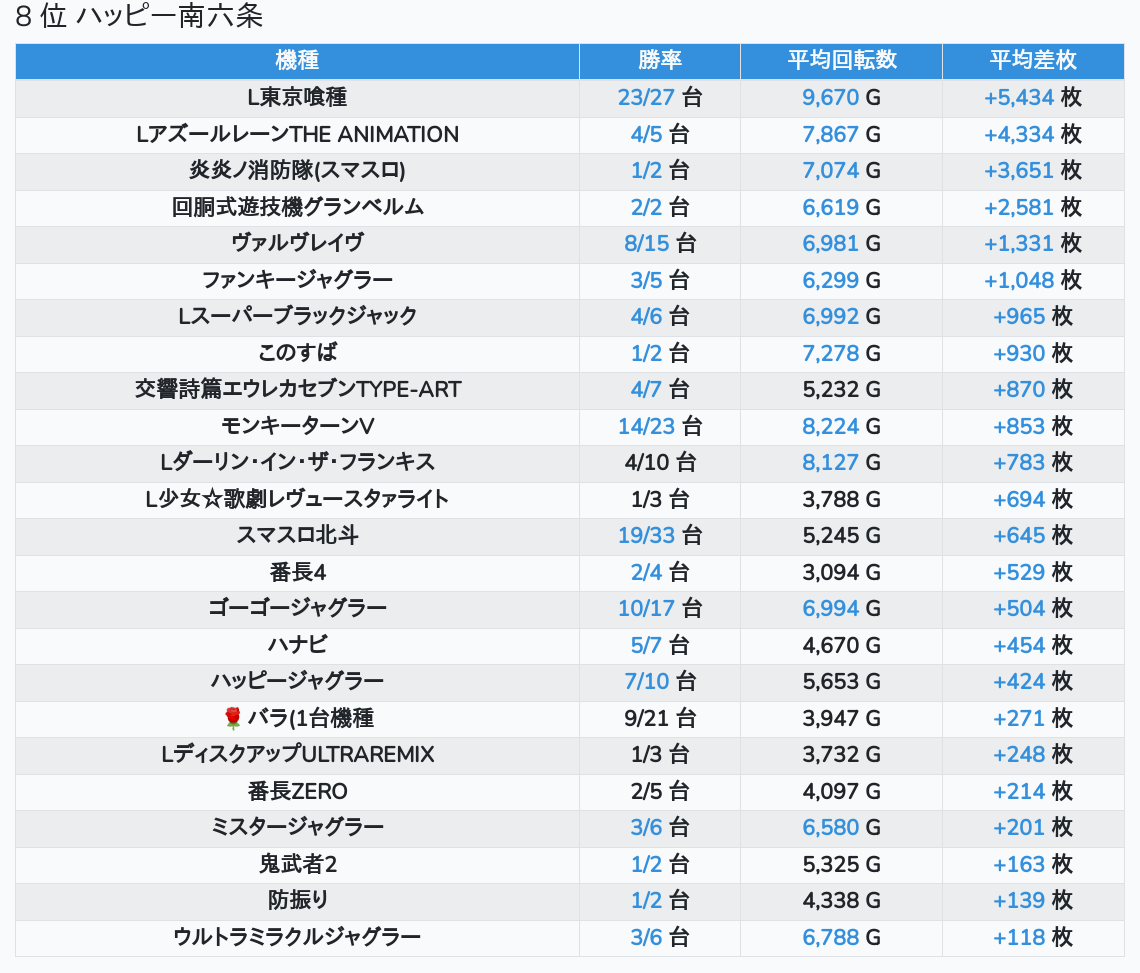Screen dimensions: 1140x973
Task: Click average spins 8,127 G
Action: click(x=842, y=463)
